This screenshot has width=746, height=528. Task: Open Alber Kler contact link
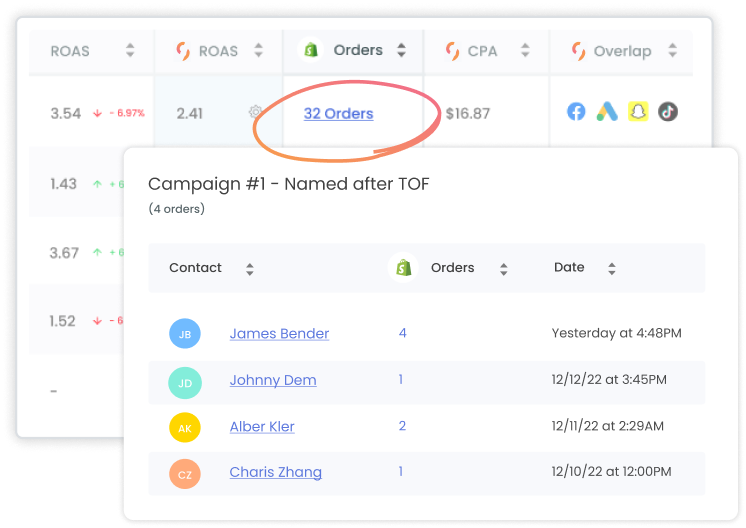(262, 427)
